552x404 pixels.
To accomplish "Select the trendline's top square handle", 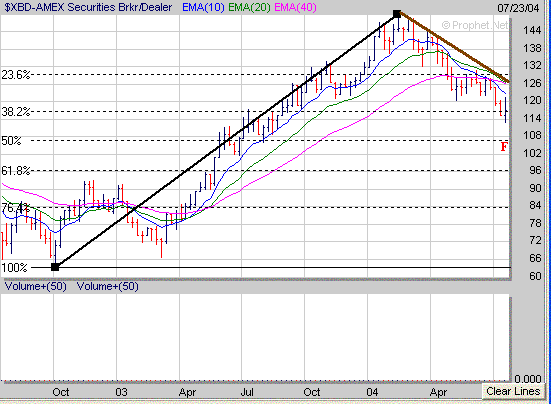I will (x=397, y=14).
